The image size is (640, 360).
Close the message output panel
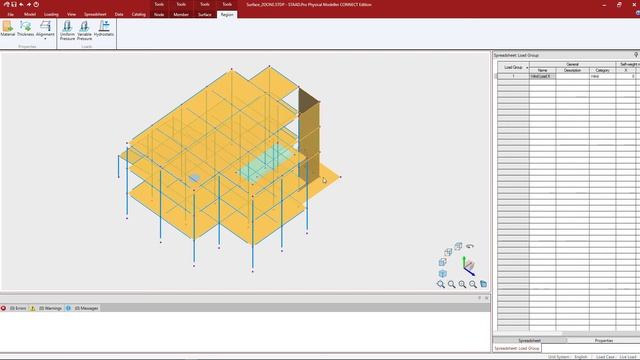(x=486, y=298)
